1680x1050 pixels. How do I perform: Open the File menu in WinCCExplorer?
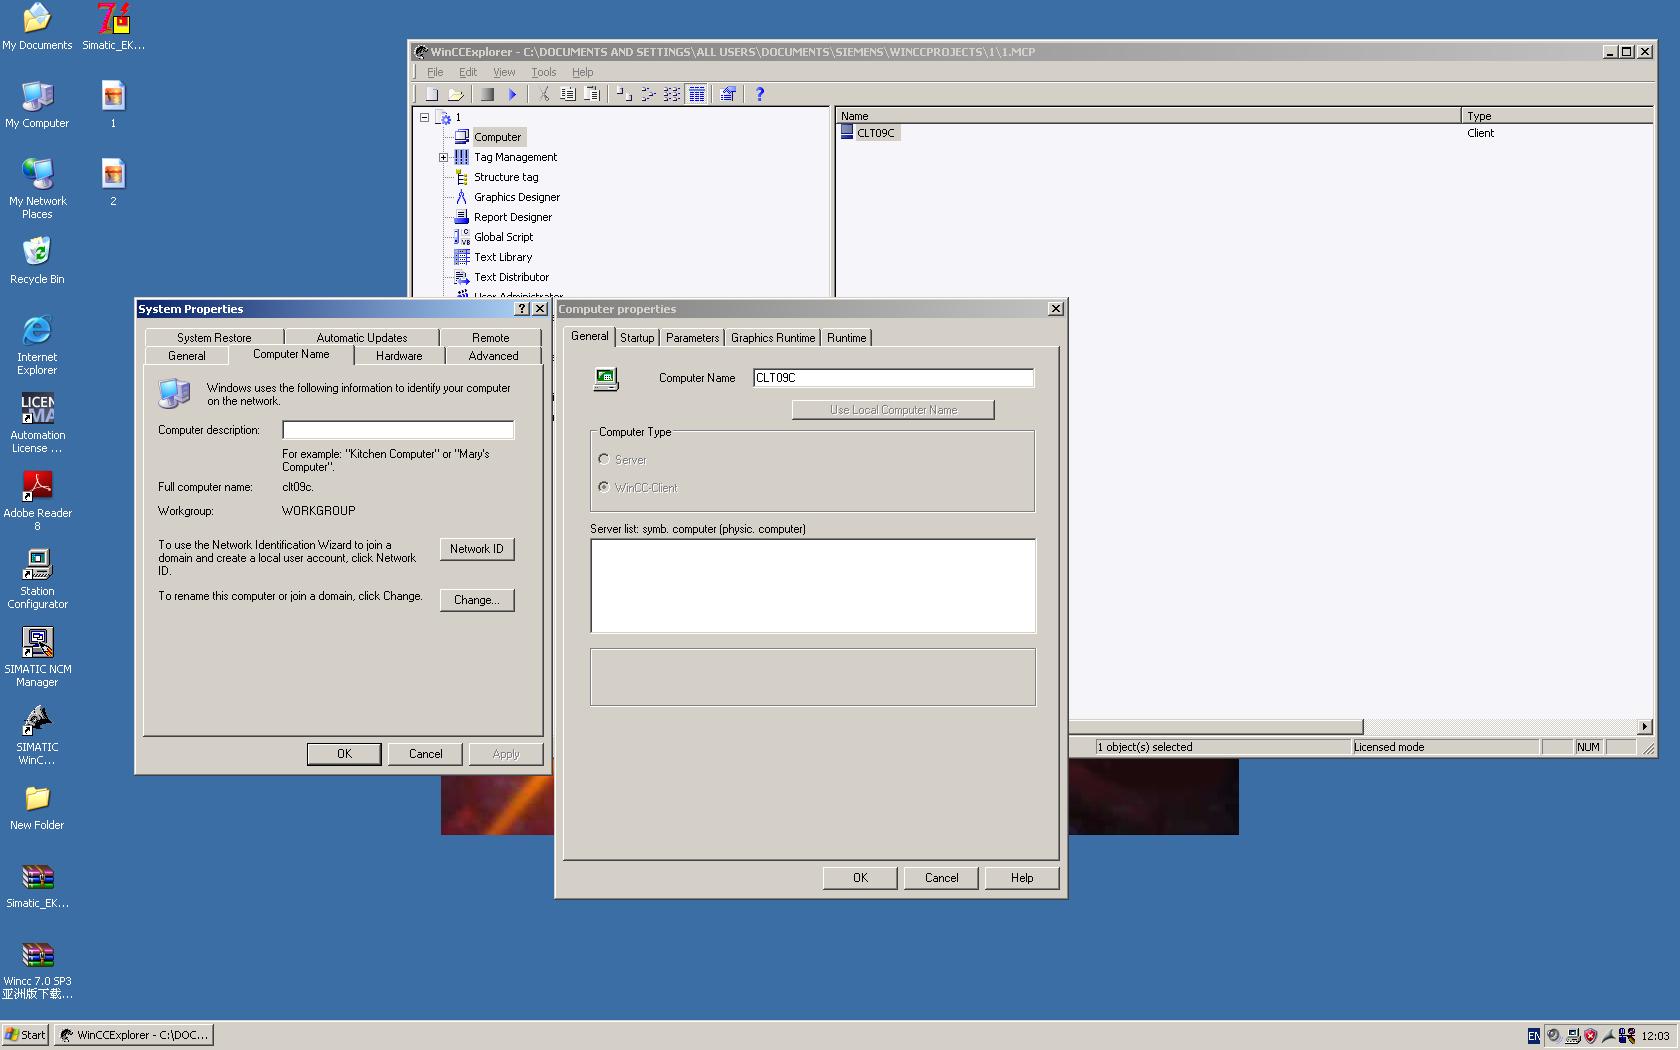(x=435, y=72)
